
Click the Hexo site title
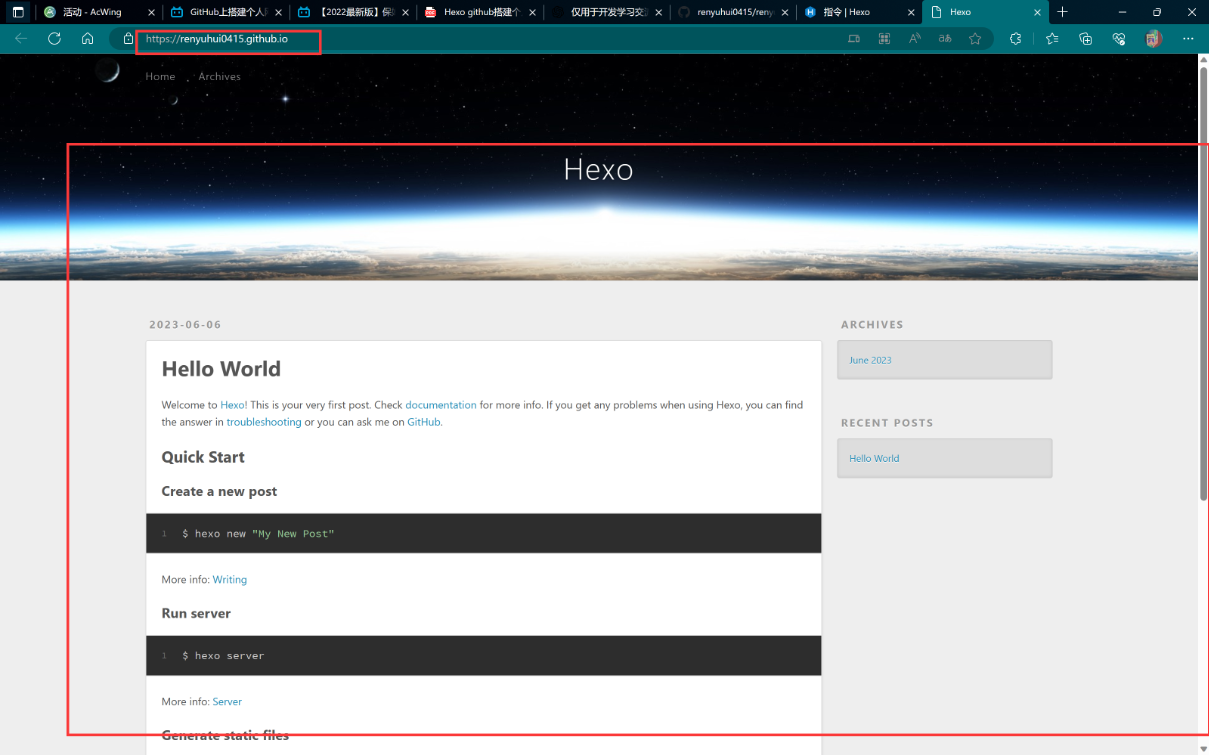pos(598,168)
